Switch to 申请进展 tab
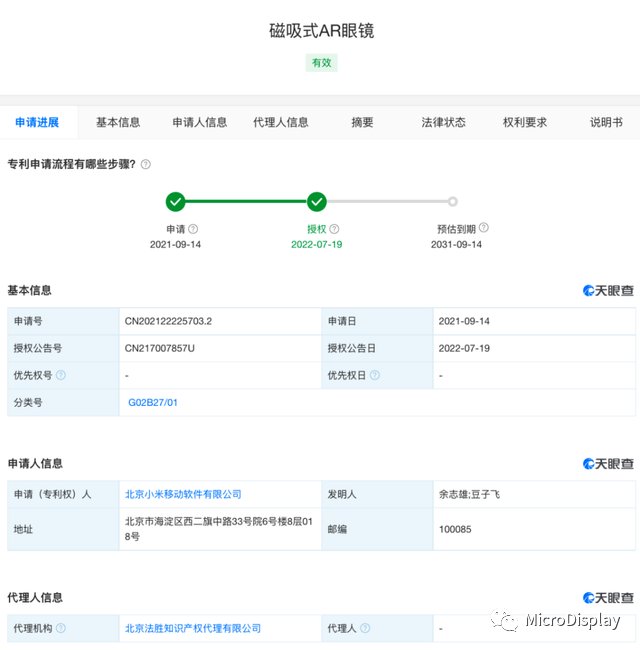 (37, 122)
